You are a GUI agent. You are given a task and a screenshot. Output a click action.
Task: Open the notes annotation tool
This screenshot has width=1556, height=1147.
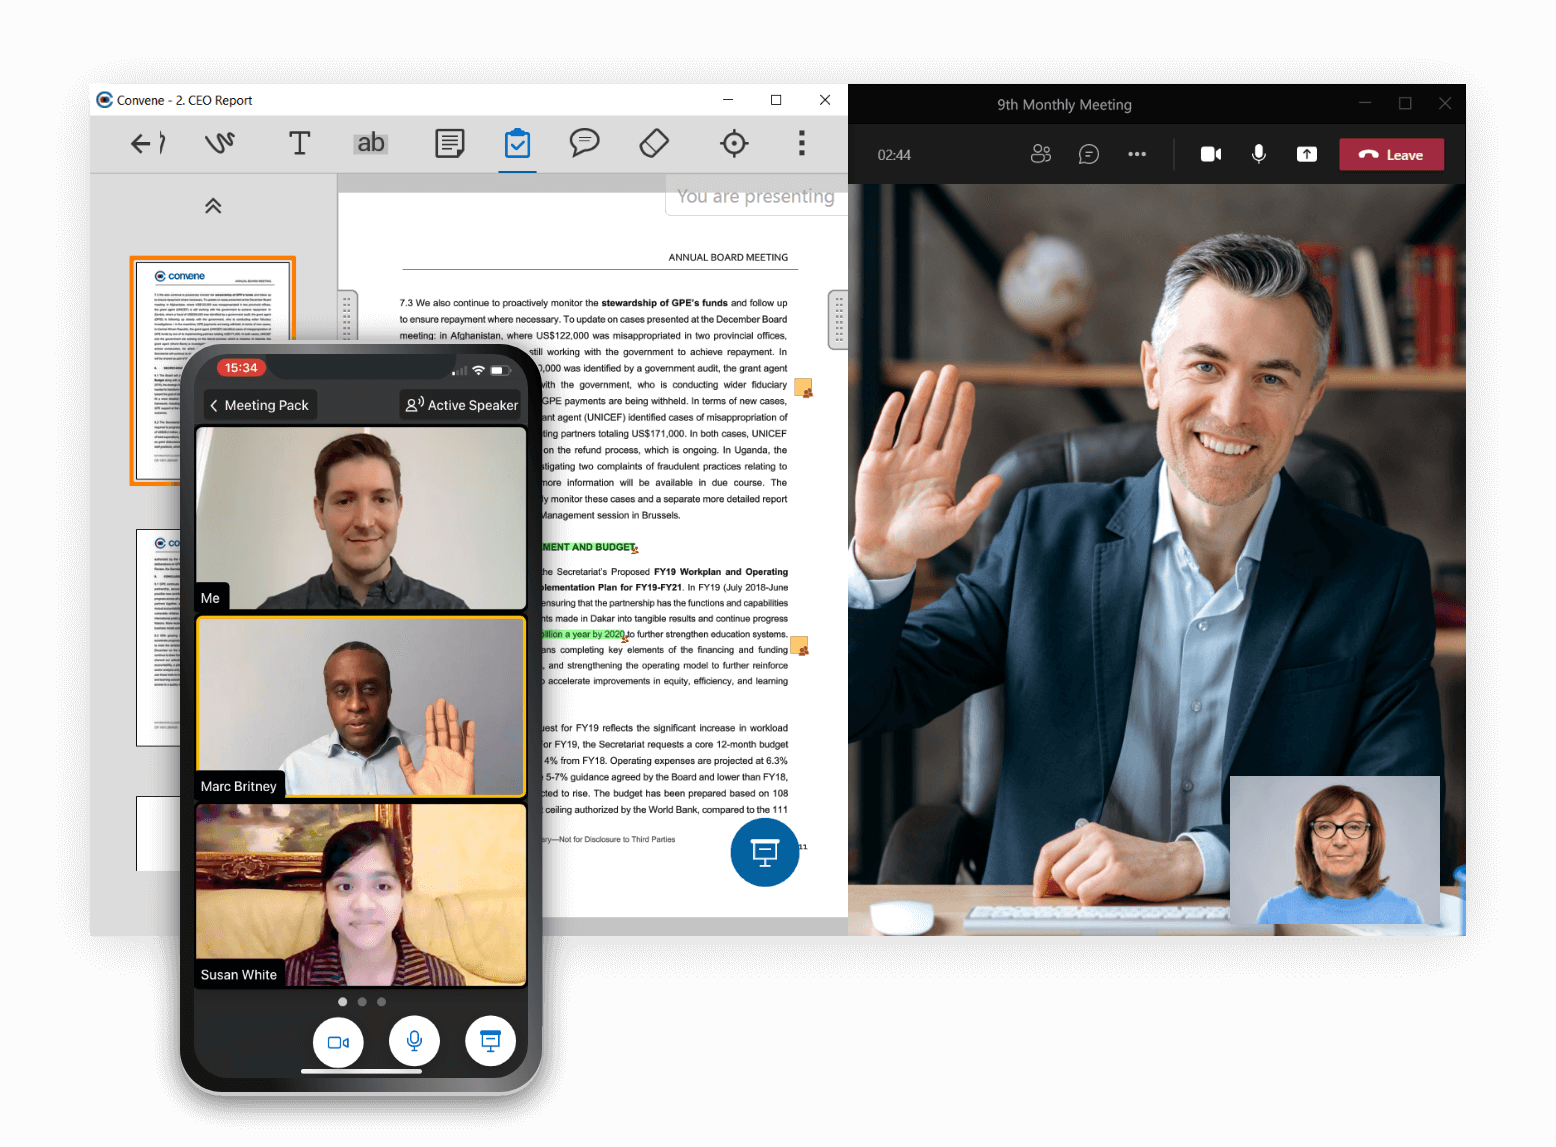pos(450,143)
